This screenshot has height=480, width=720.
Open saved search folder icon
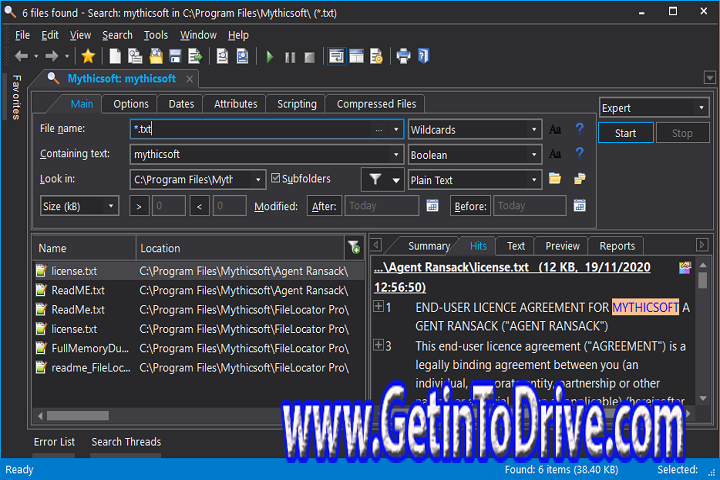156,56
